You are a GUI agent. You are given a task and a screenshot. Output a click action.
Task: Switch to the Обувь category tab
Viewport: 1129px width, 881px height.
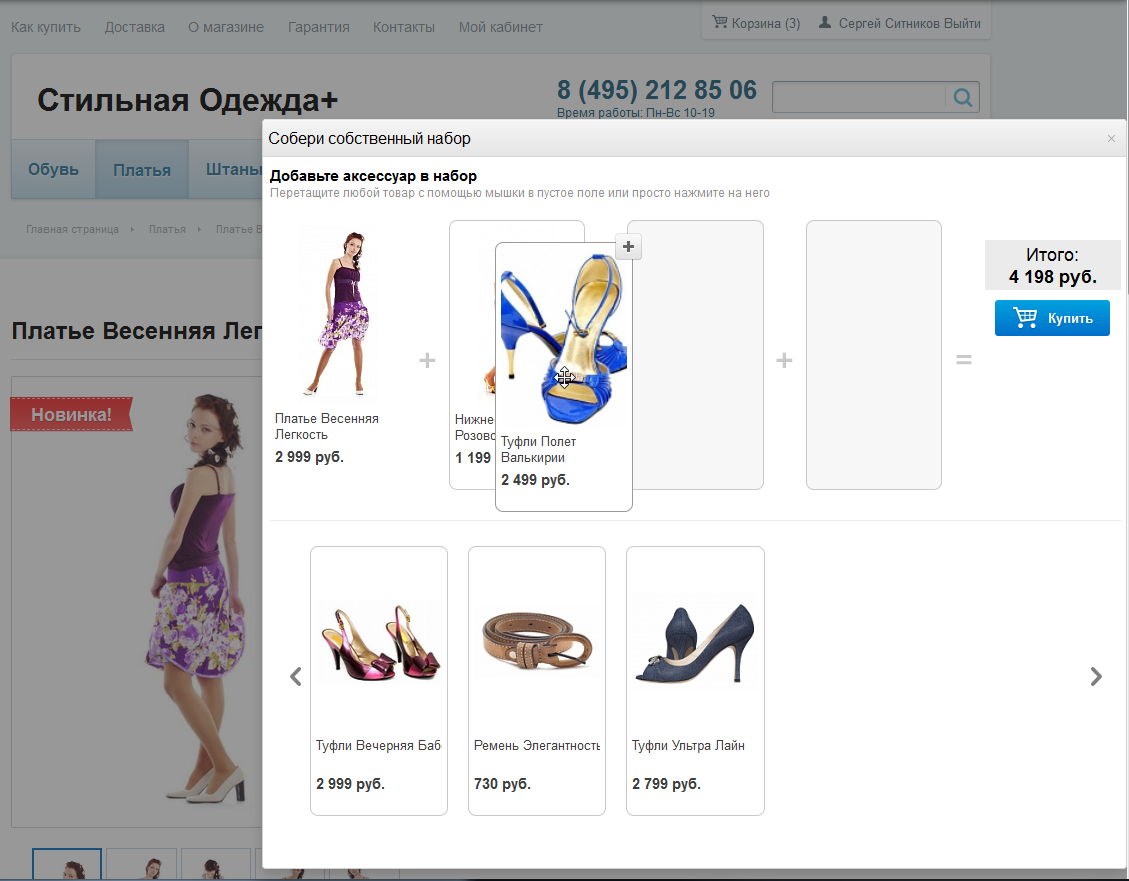click(53, 169)
